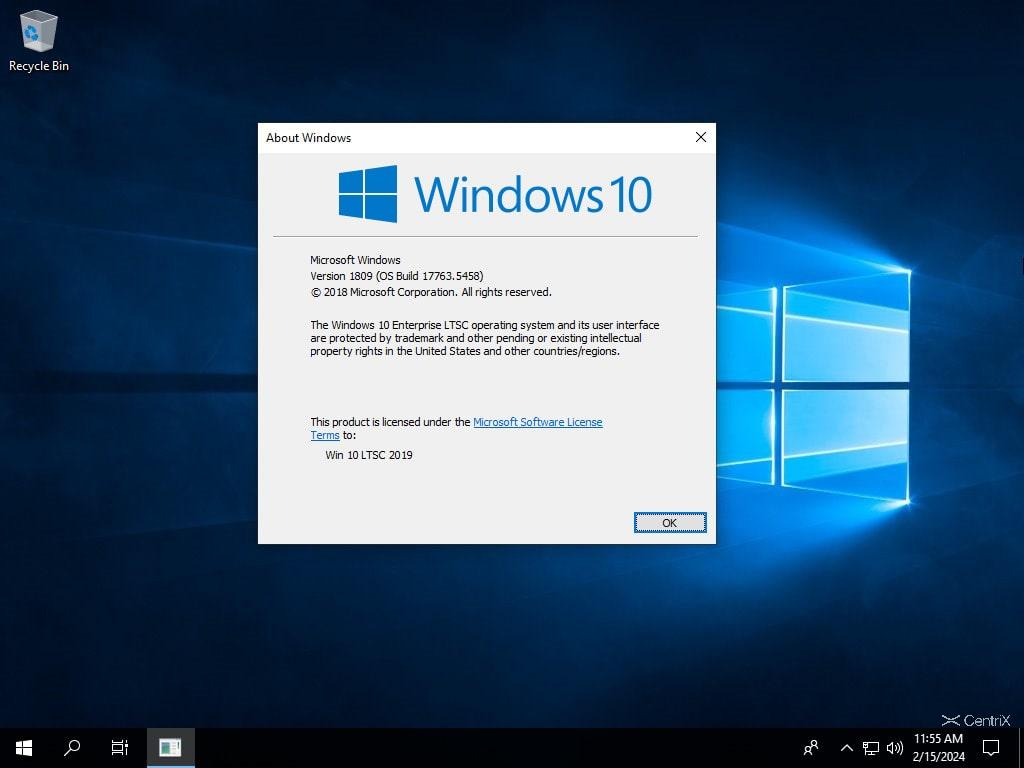
Task: Open the Microsoft Software License Terms link
Action: click(537, 422)
